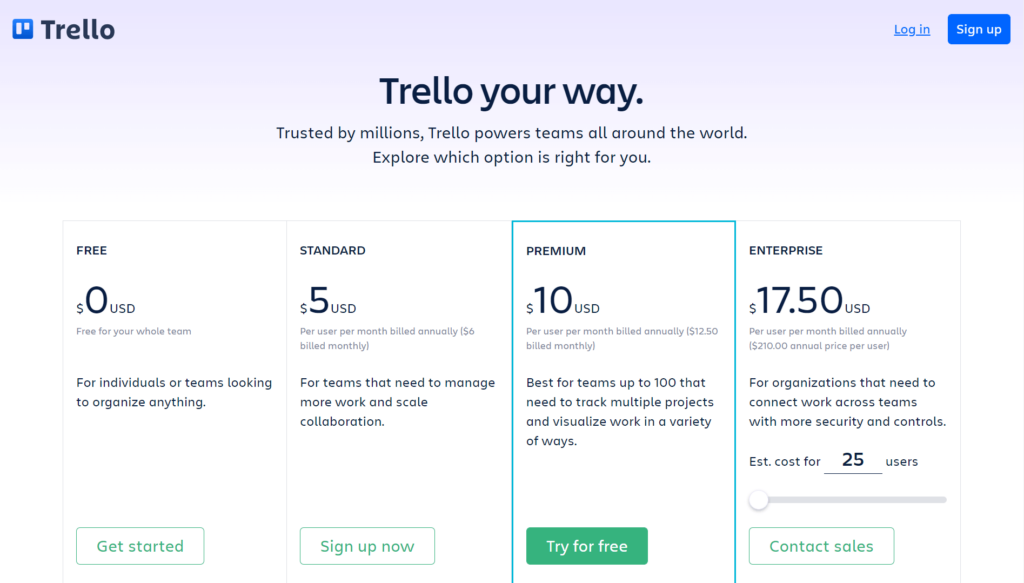Click the Enterprise user count slider handle
Screen dimensions: 1024x583
tap(758, 500)
